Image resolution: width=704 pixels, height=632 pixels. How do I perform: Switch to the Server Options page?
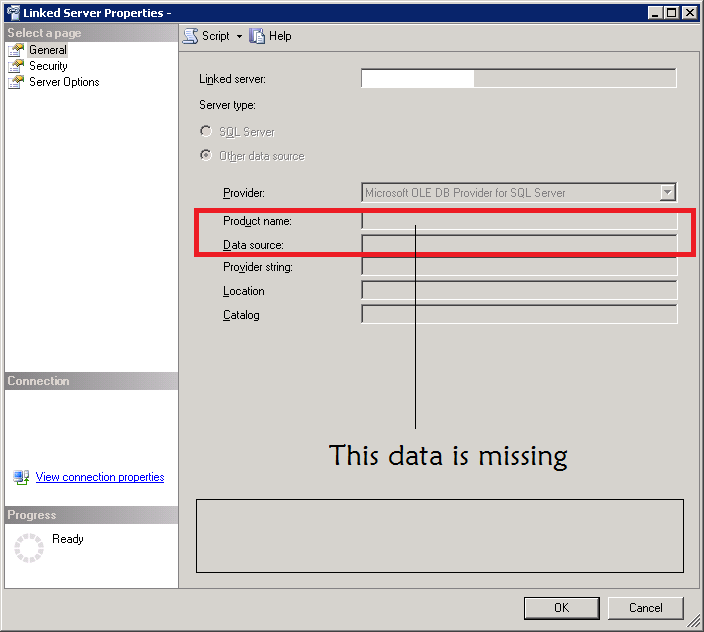pyautogui.click(x=64, y=82)
